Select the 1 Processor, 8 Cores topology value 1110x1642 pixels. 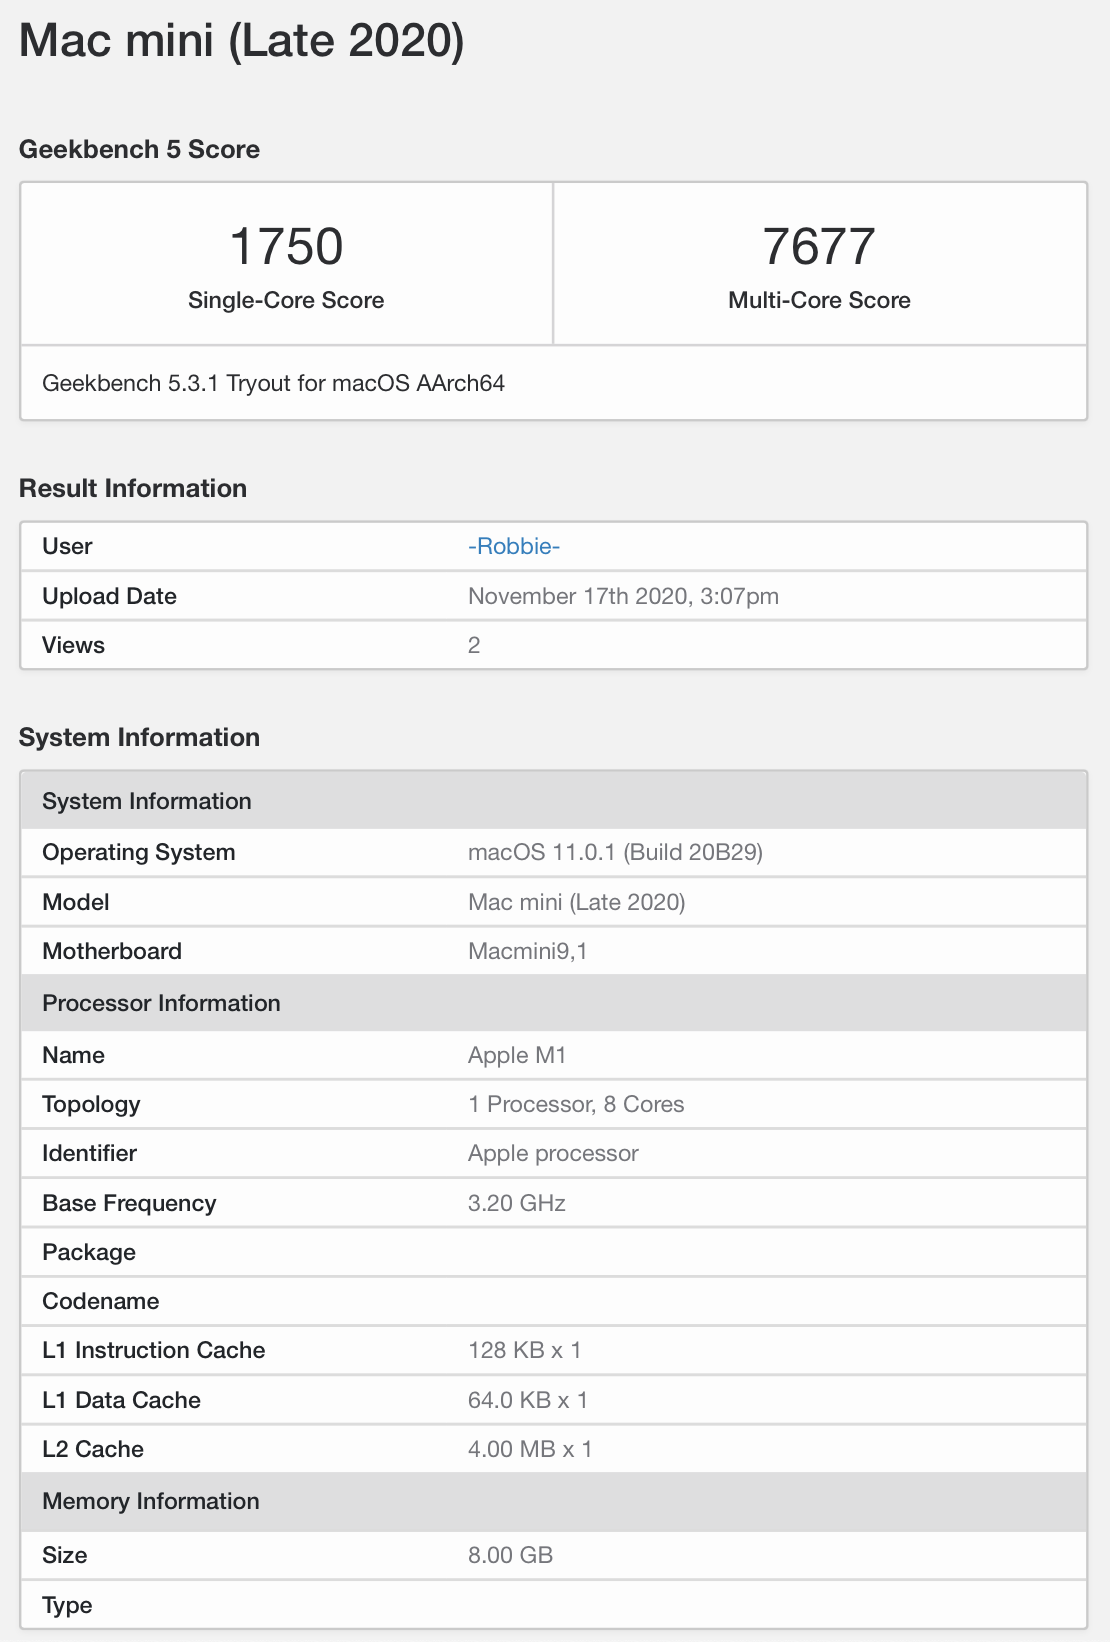point(576,1104)
